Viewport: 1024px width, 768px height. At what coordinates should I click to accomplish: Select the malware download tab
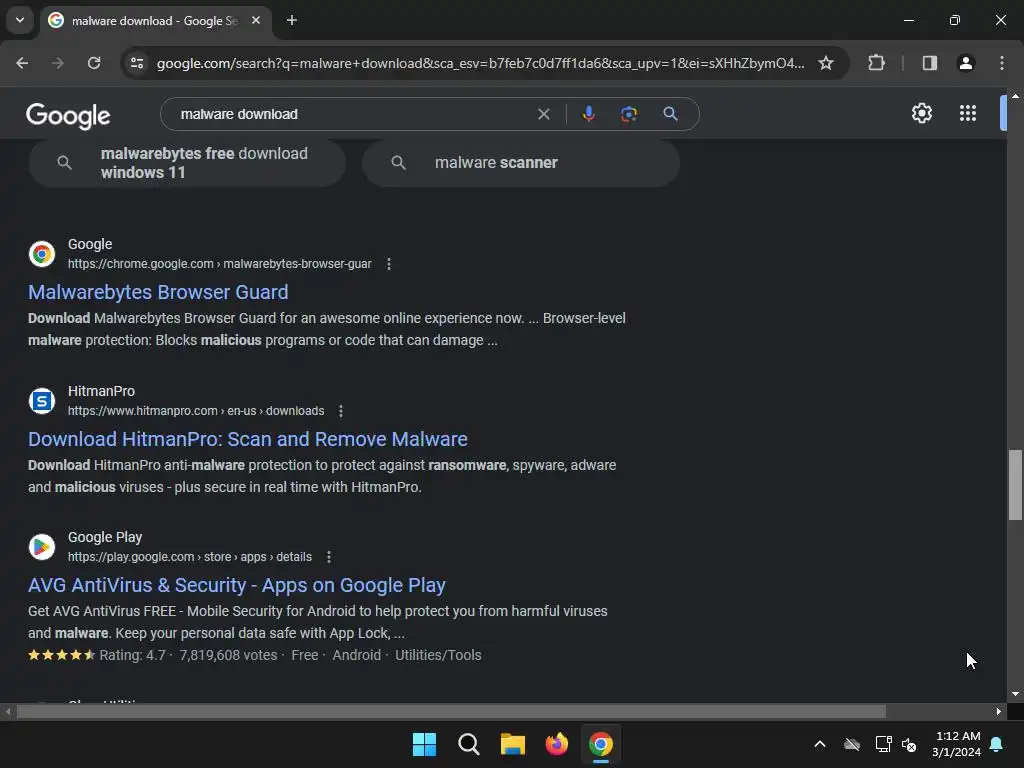[x=154, y=21]
